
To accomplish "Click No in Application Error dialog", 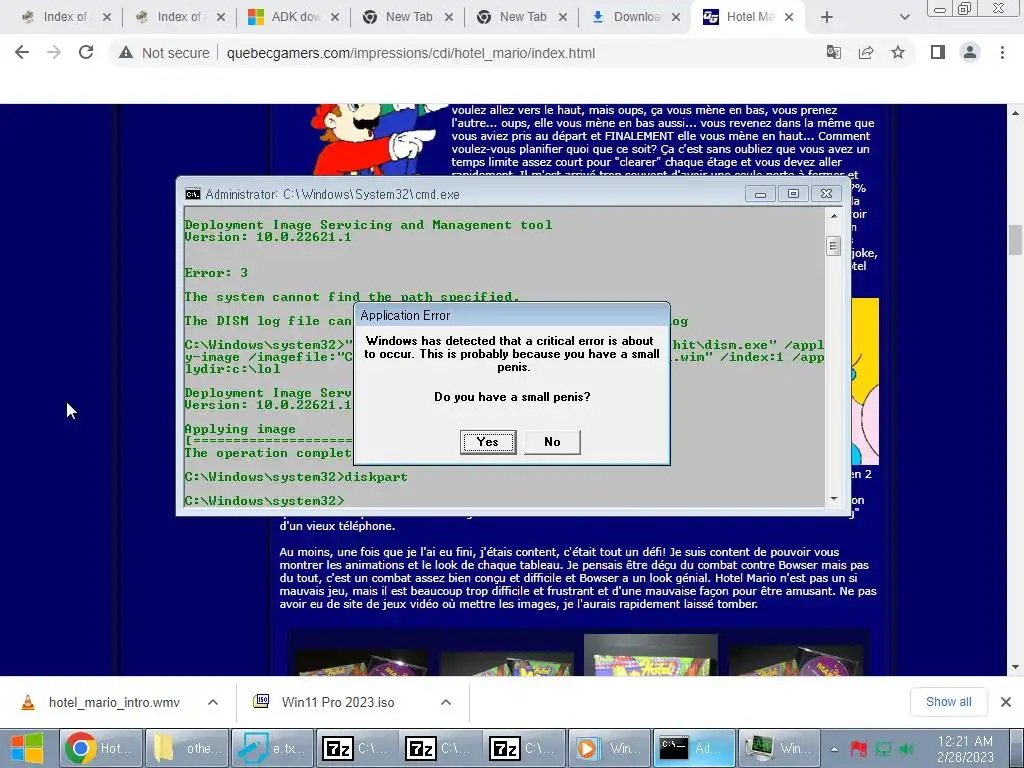I will [552, 442].
